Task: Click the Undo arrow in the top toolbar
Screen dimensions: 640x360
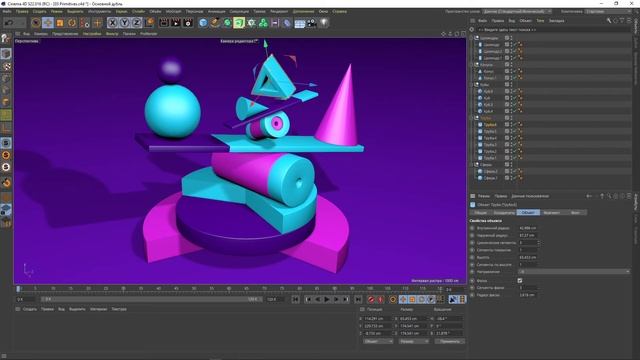Action: click(9, 23)
